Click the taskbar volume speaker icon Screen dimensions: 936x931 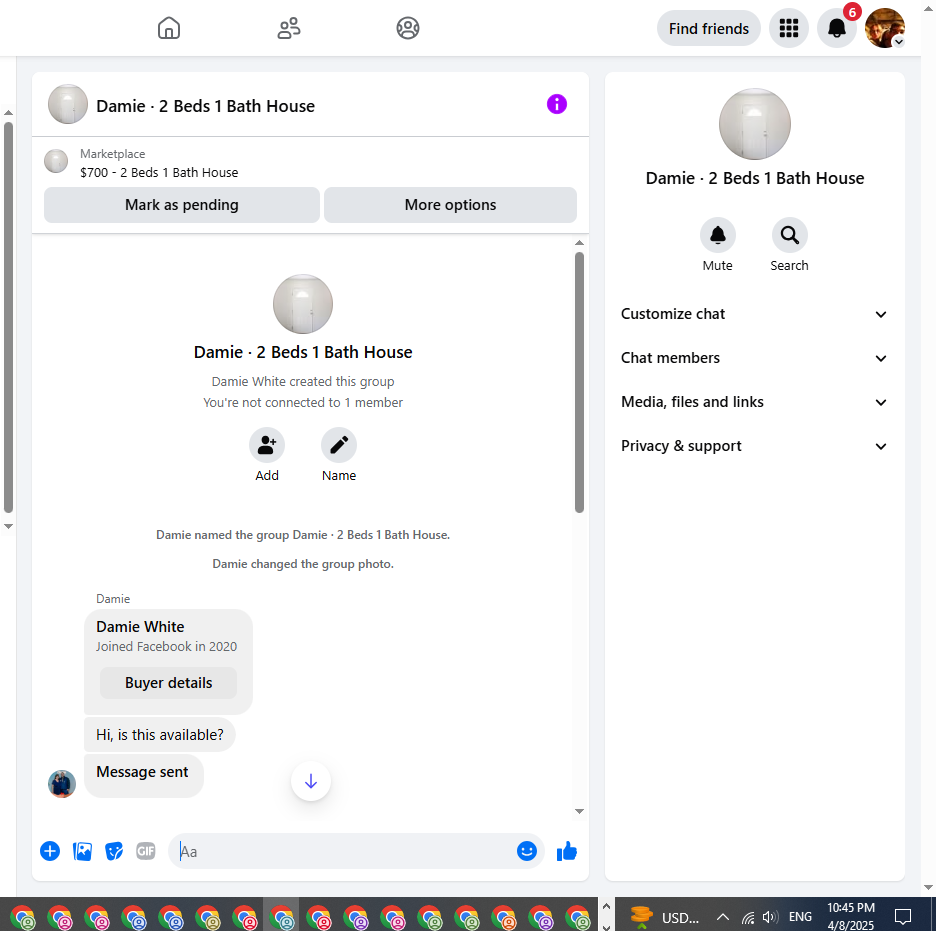[770, 917]
